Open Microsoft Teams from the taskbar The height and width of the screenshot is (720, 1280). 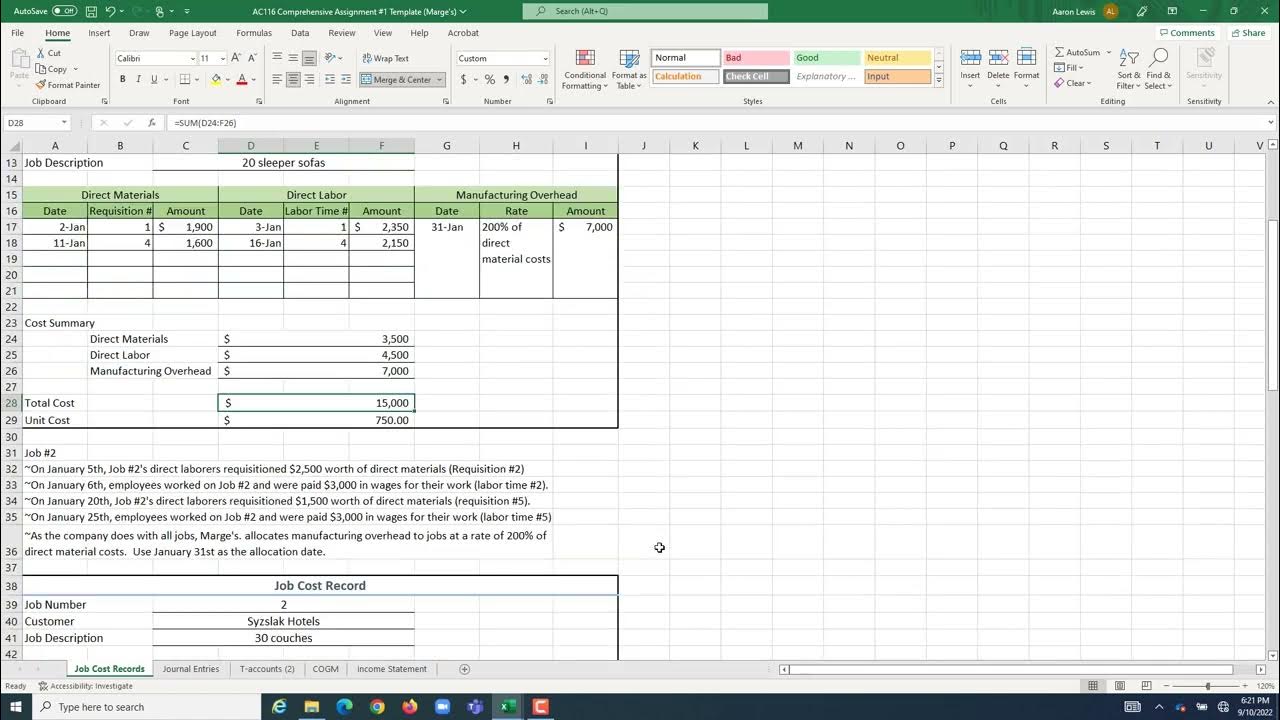tap(475, 707)
